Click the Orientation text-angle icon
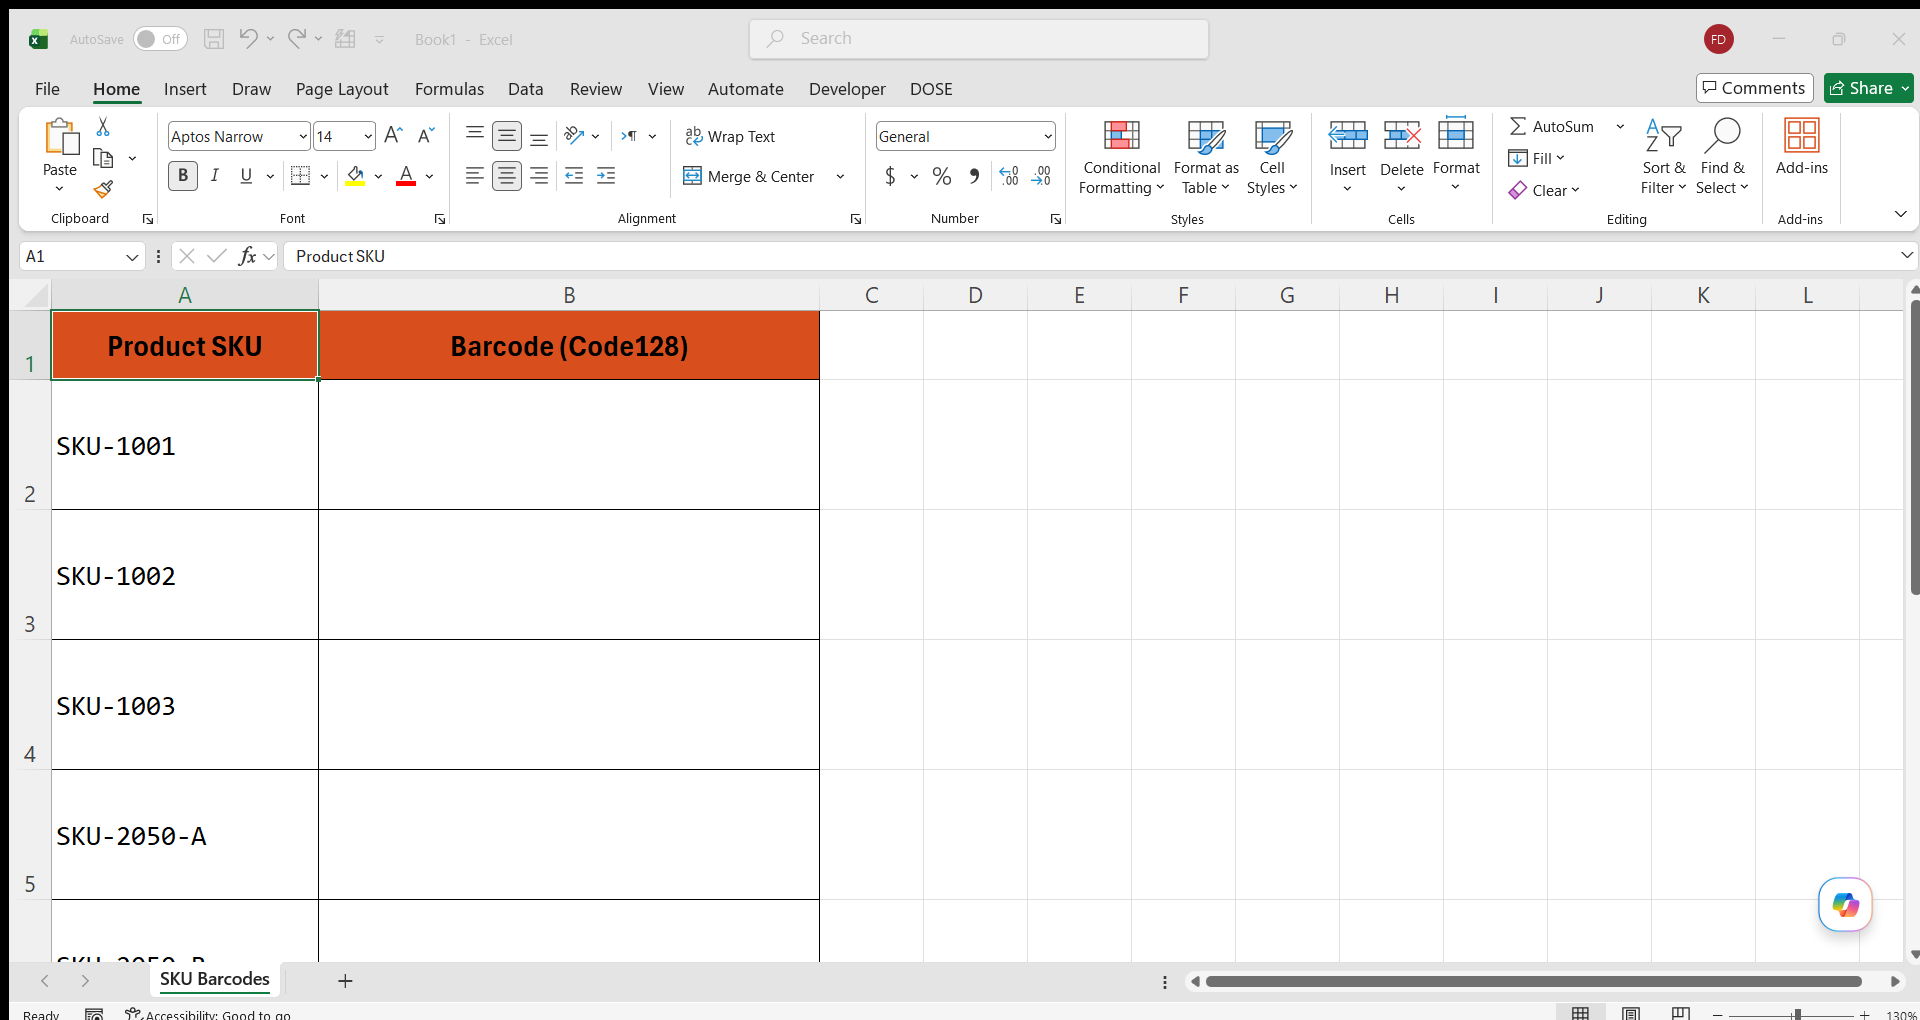1920x1020 pixels. [574, 136]
